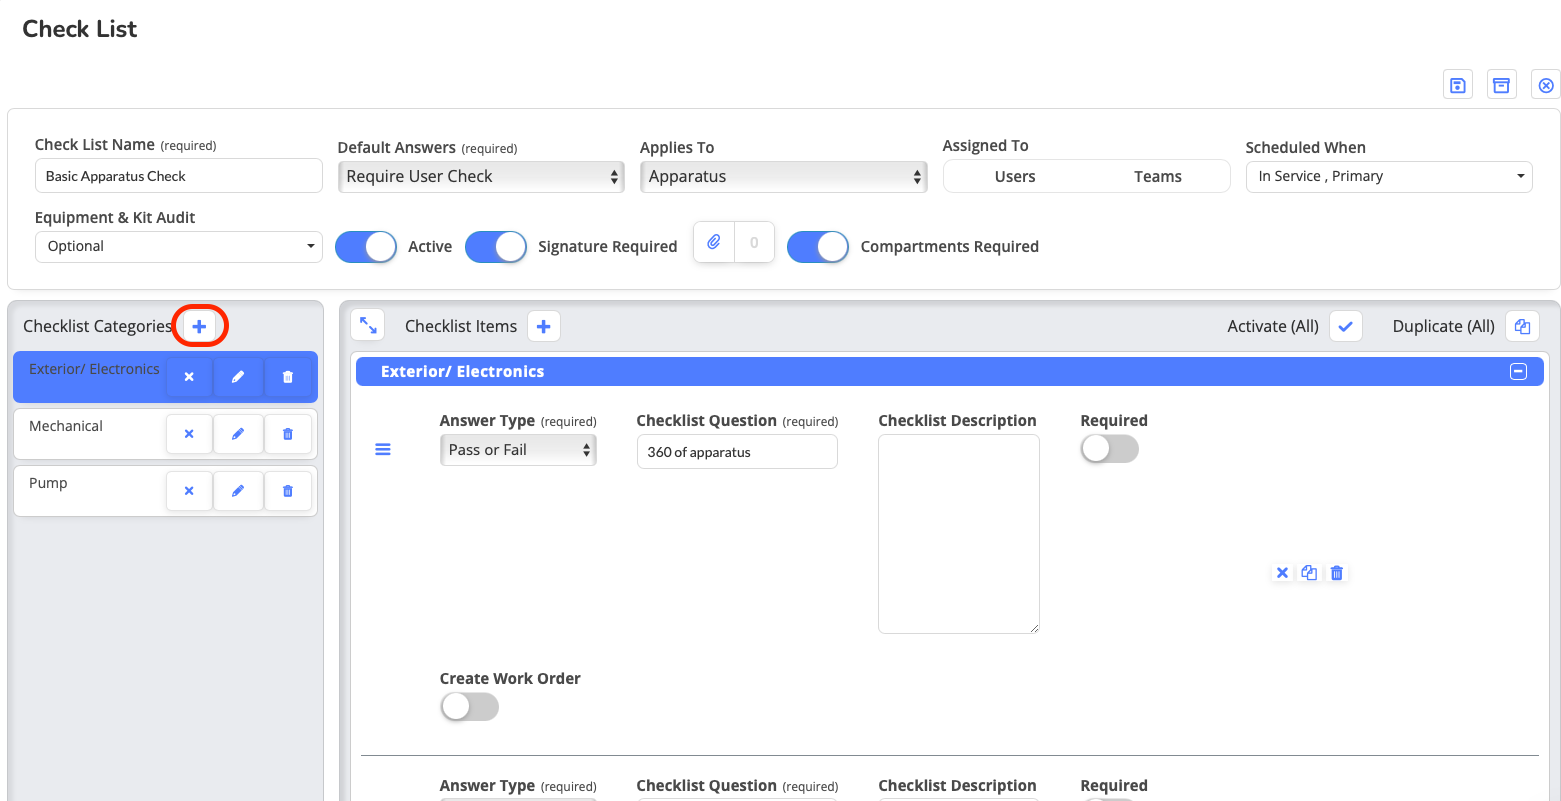Delete the Pump category
The image size is (1561, 801).
pos(288,491)
